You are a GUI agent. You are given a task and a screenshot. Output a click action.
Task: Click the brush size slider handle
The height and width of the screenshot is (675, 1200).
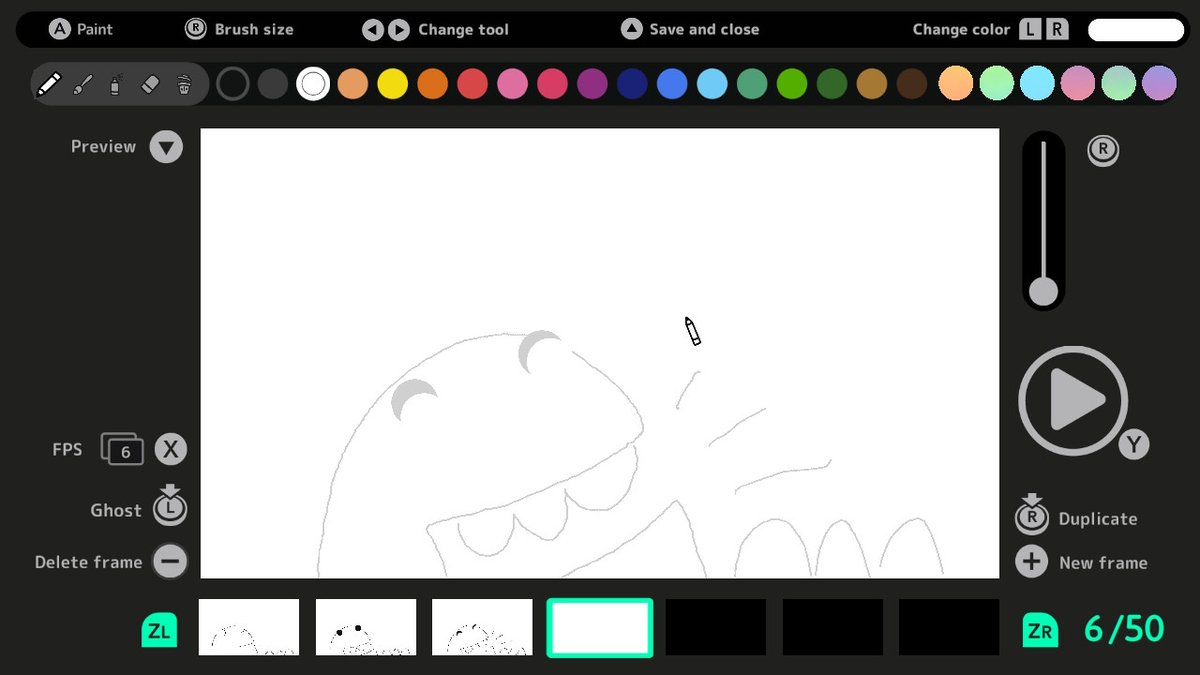[x=1044, y=292]
